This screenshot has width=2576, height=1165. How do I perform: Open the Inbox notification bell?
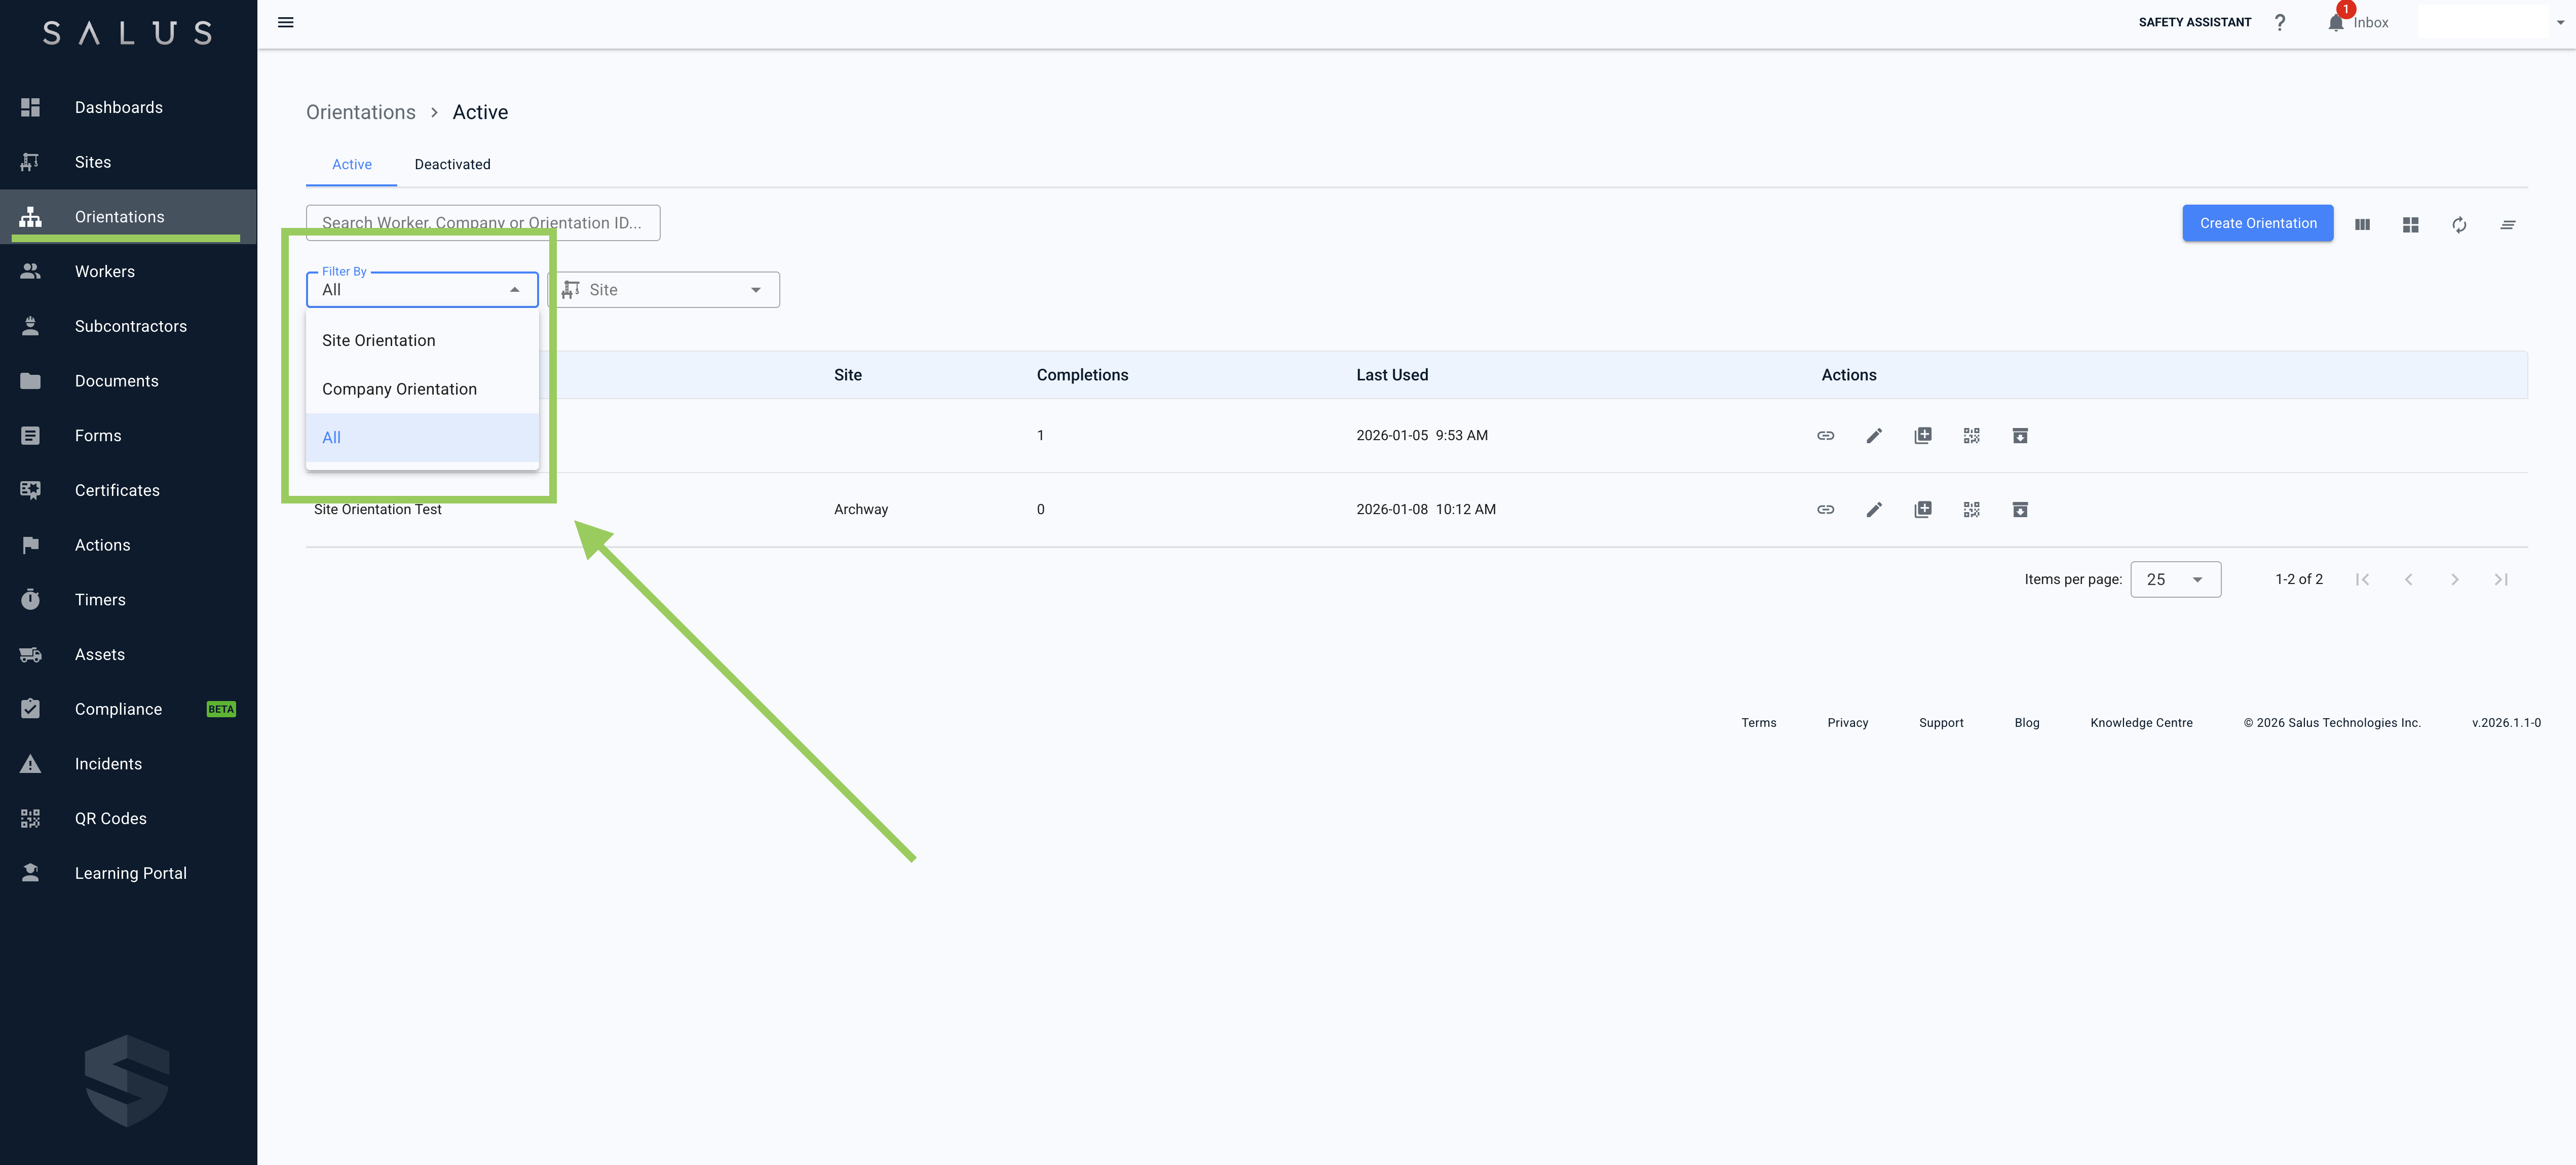pyautogui.click(x=2335, y=22)
